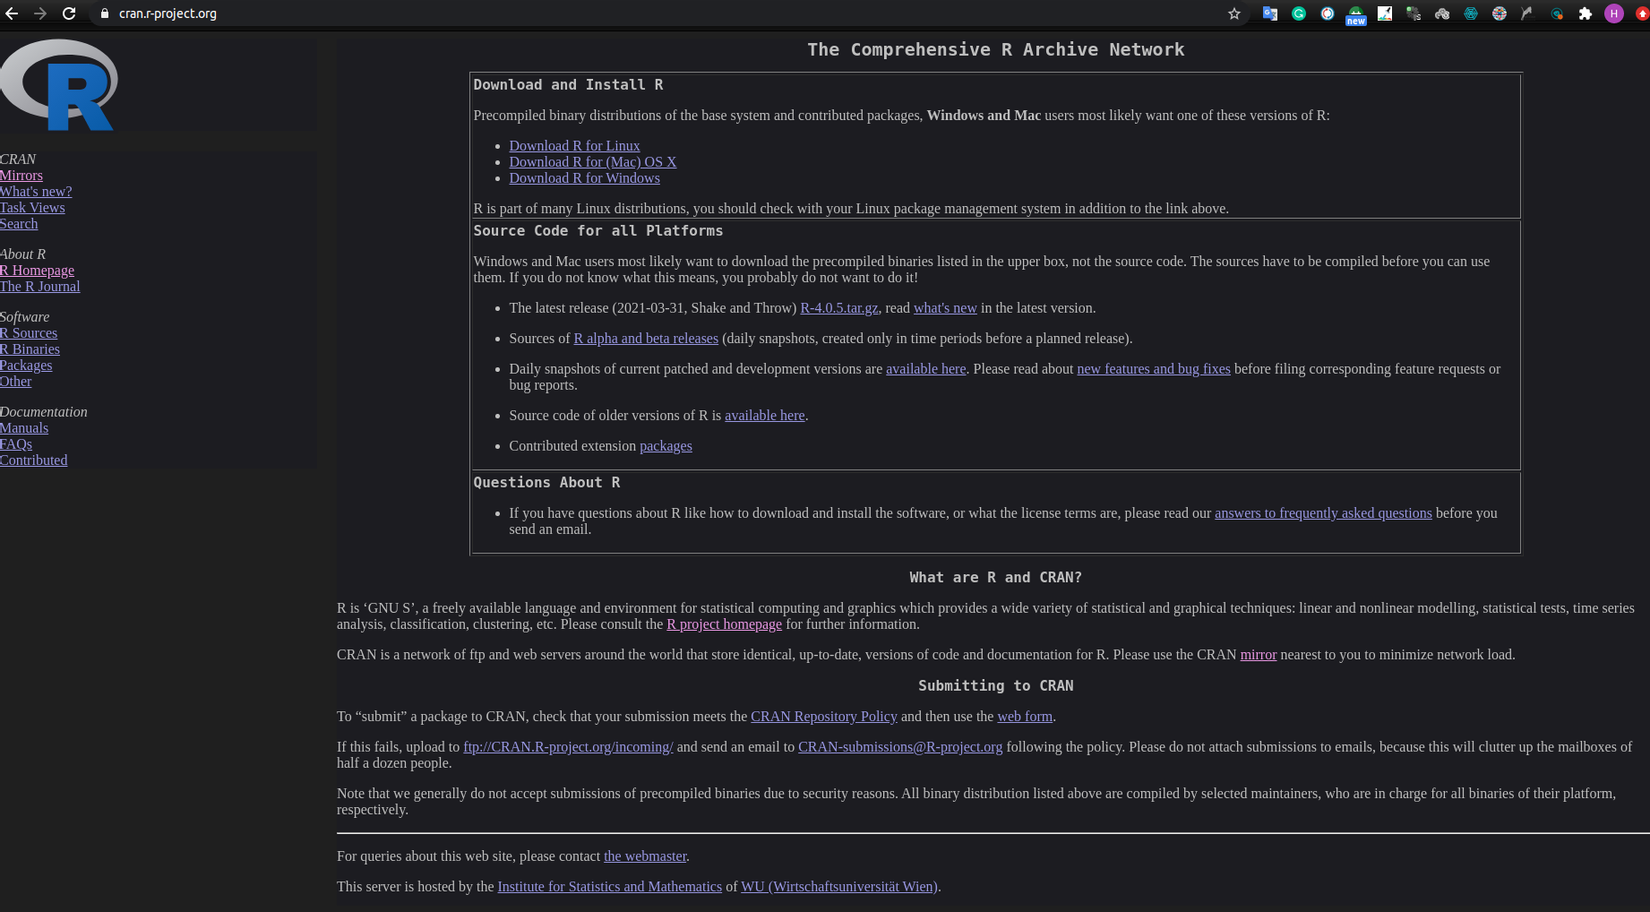Click the What are R and CRAN? heading

point(996,578)
